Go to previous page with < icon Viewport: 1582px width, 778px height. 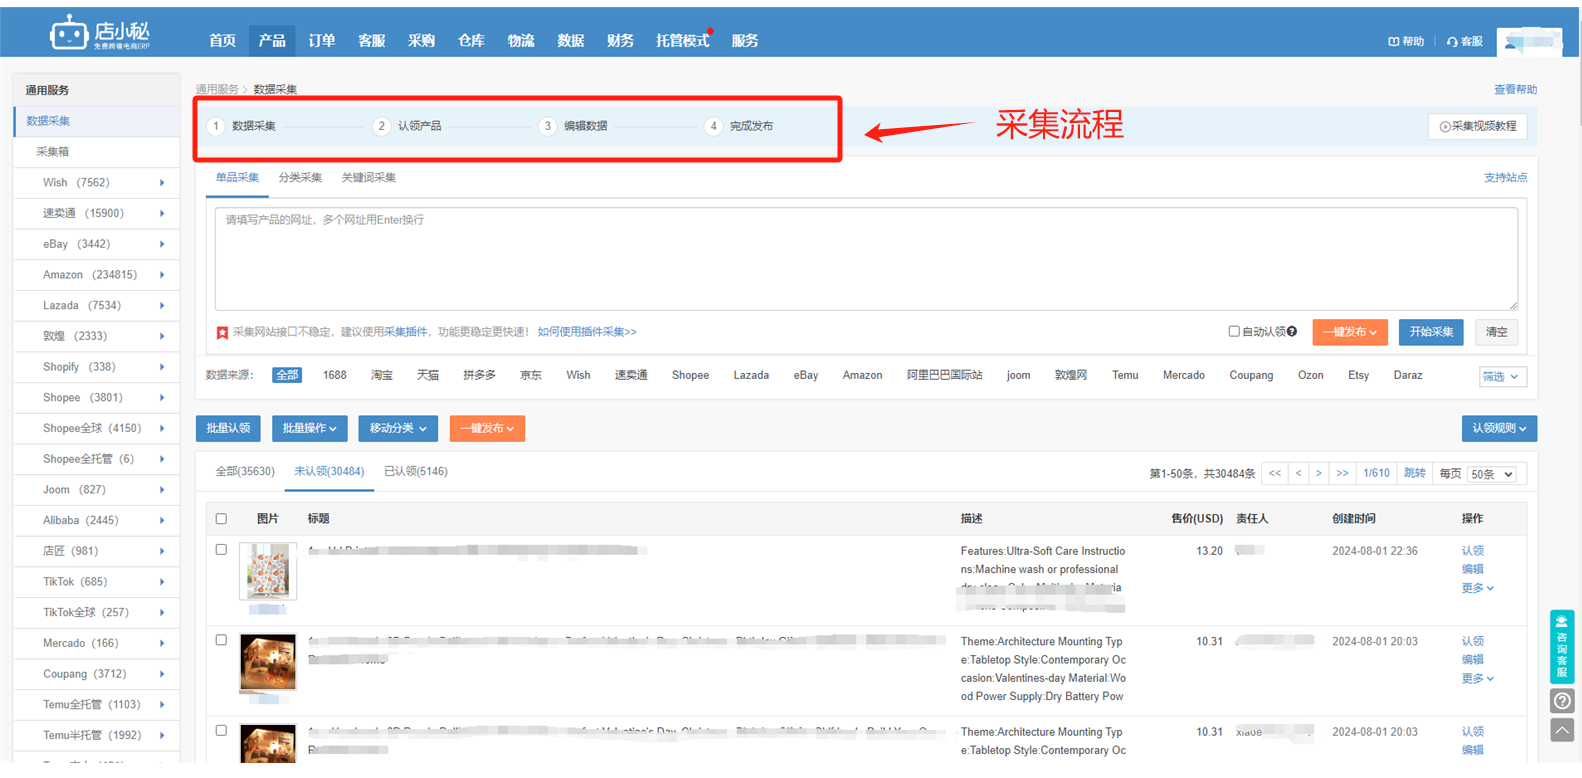pyautogui.click(x=1299, y=473)
